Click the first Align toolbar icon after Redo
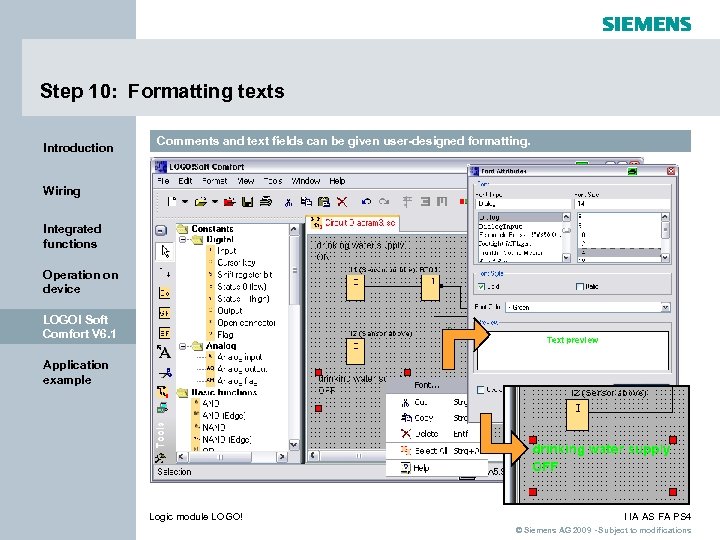 (407, 202)
